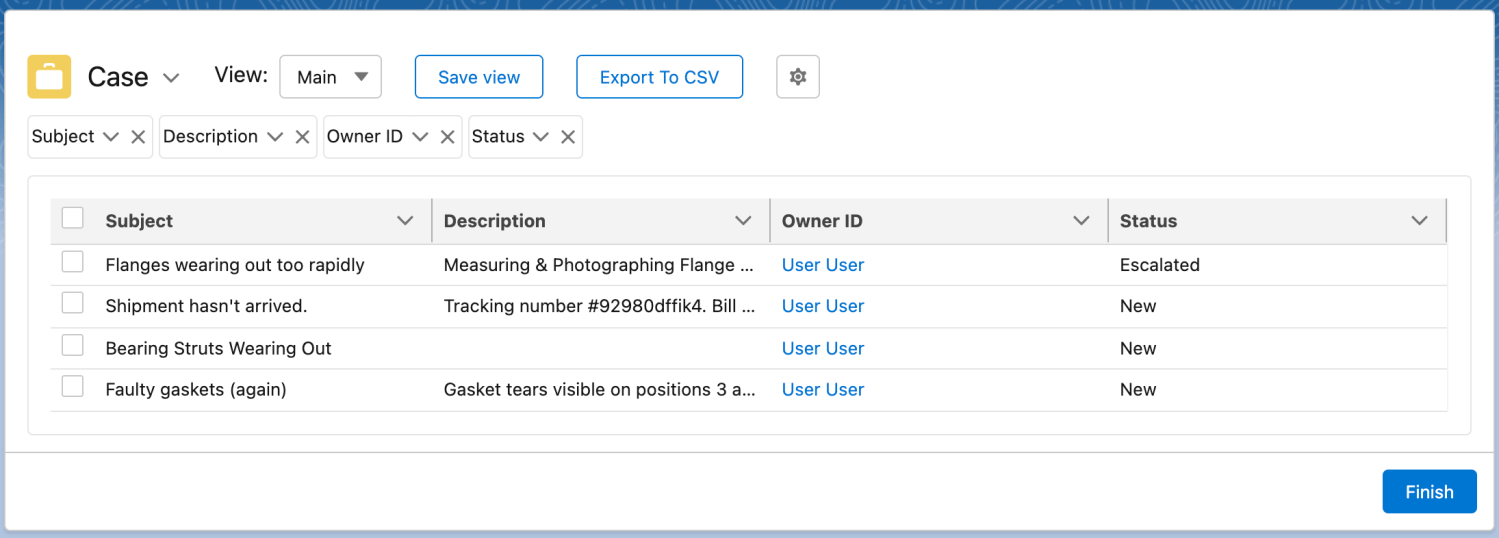
Task: Expand the Description filter chip chevron
Action: point(275,137)
